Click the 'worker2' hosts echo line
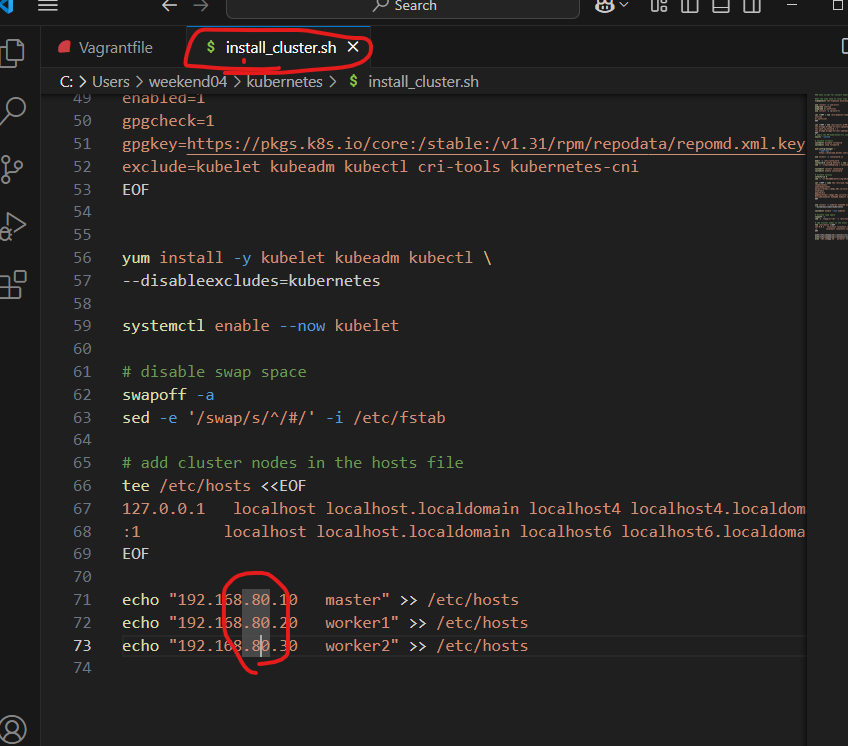 (325, 646)
